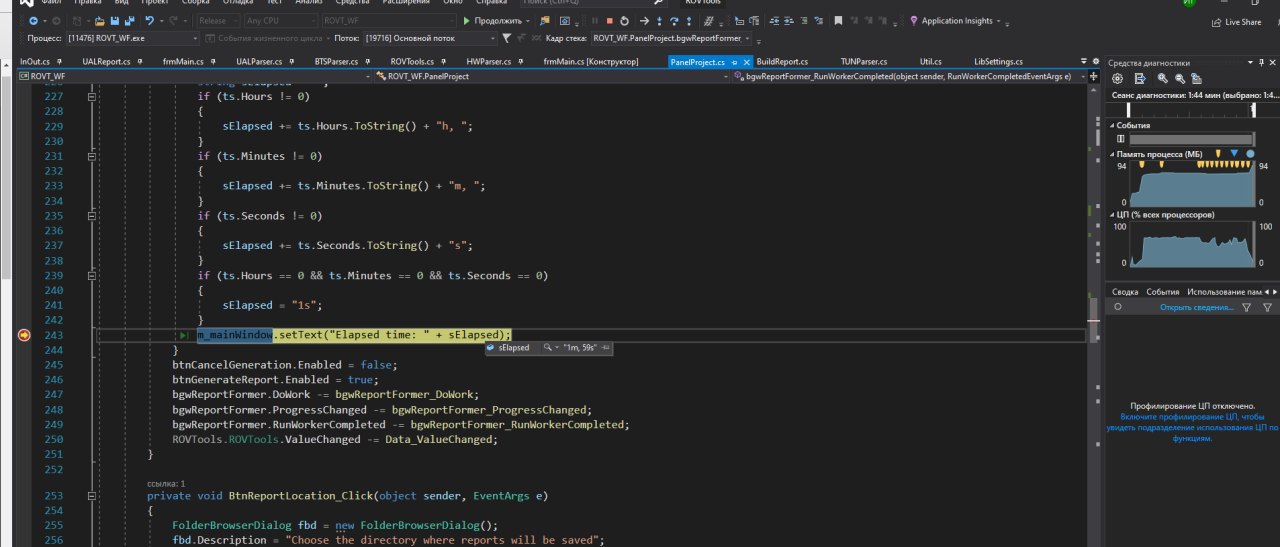This screenshot has height=547, width=1280.
Task: Restart debugging with circular arrow icon
Action: click(624, 21)
